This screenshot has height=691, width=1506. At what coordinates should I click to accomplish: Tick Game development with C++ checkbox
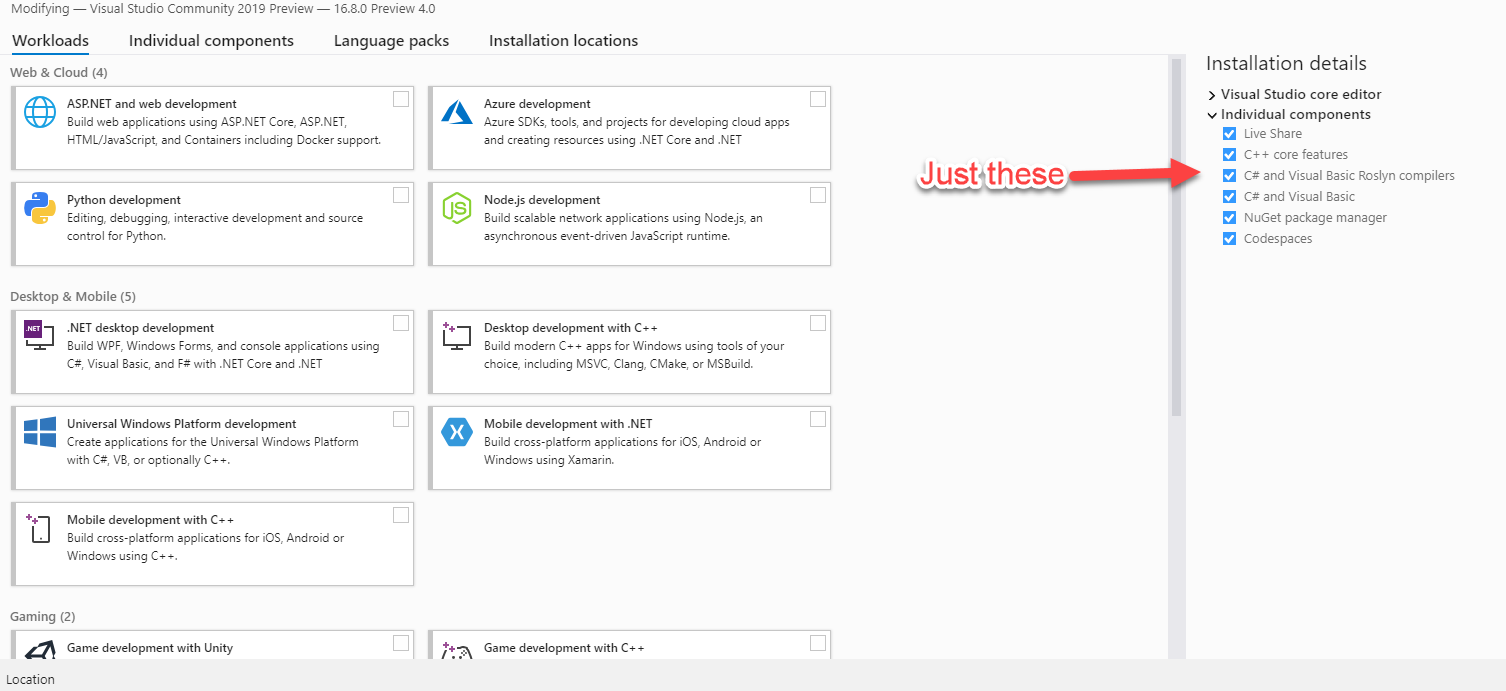[818, 643]
